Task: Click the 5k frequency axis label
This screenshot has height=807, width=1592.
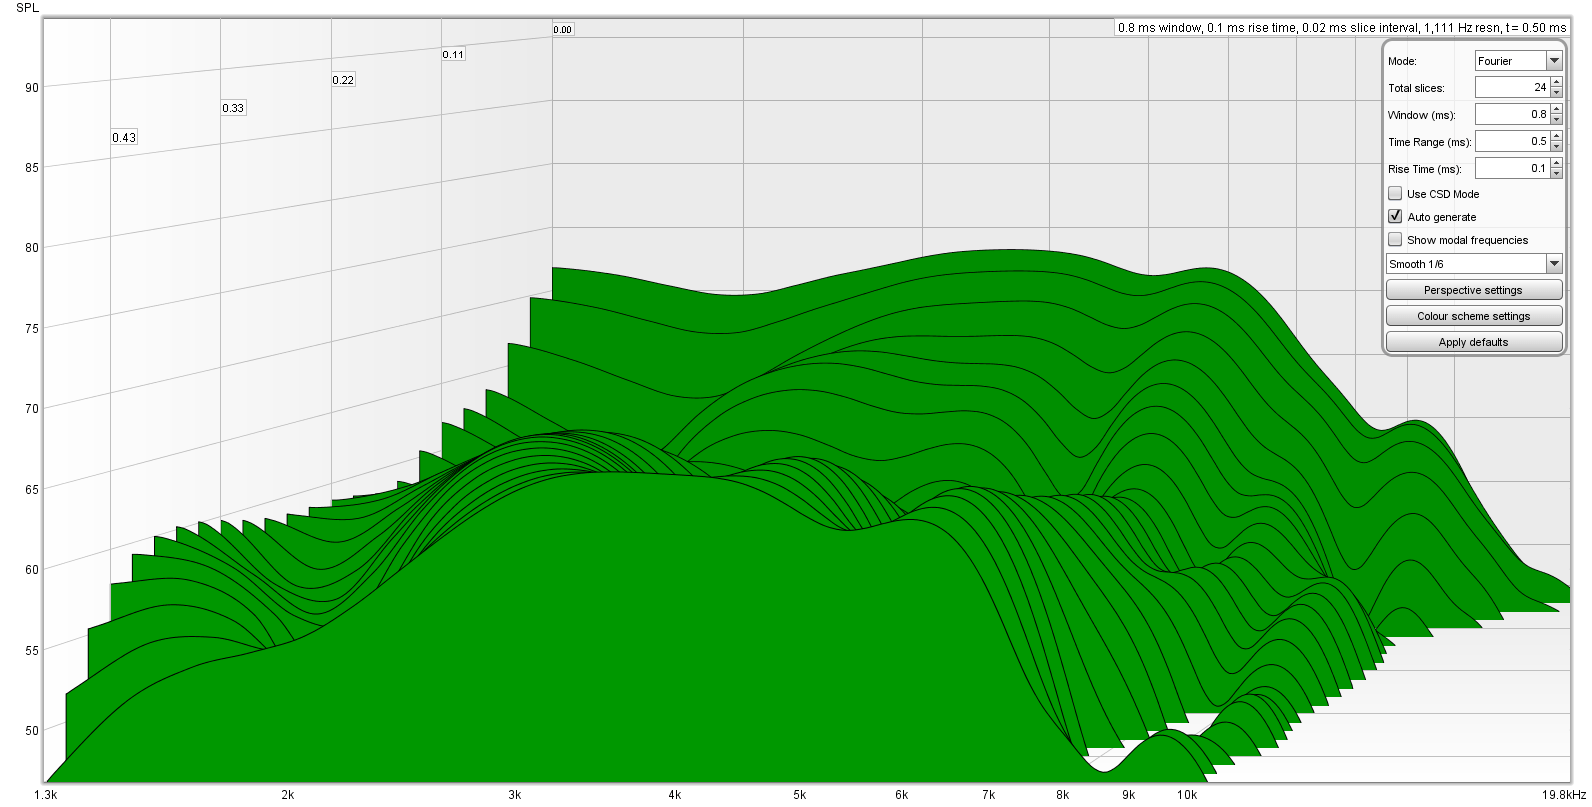Action: click(799, 795)
